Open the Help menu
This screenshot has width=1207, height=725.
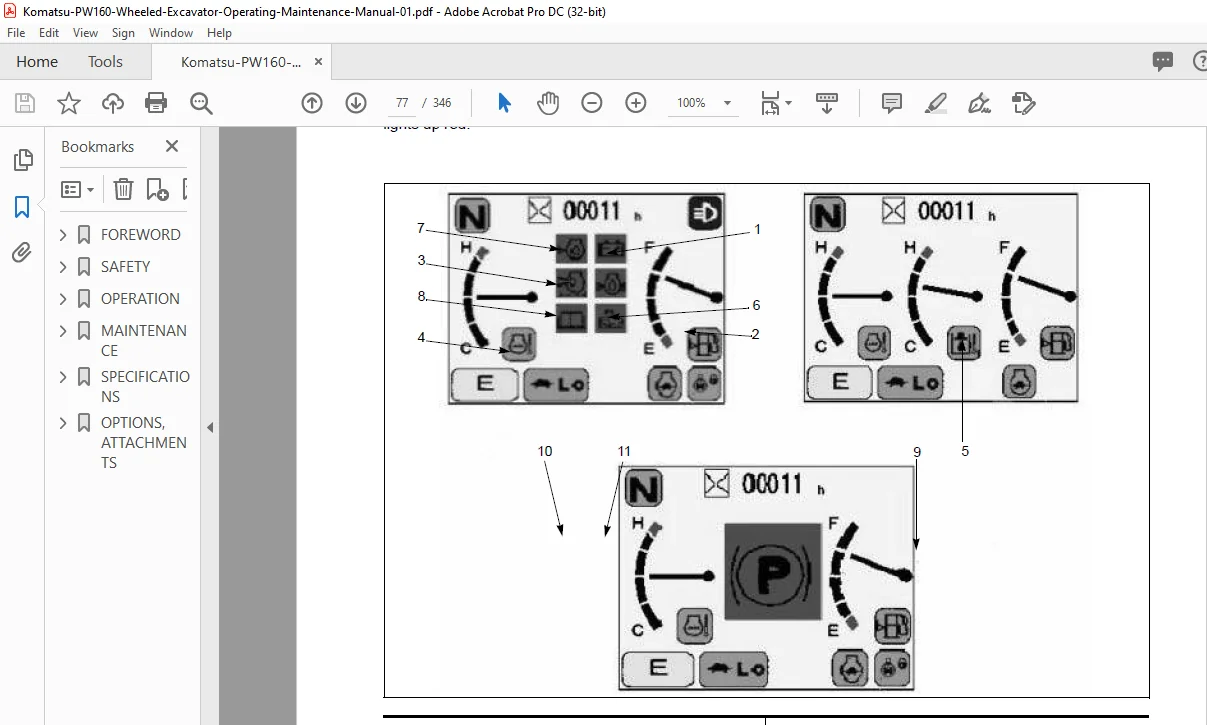coord(219,33)
